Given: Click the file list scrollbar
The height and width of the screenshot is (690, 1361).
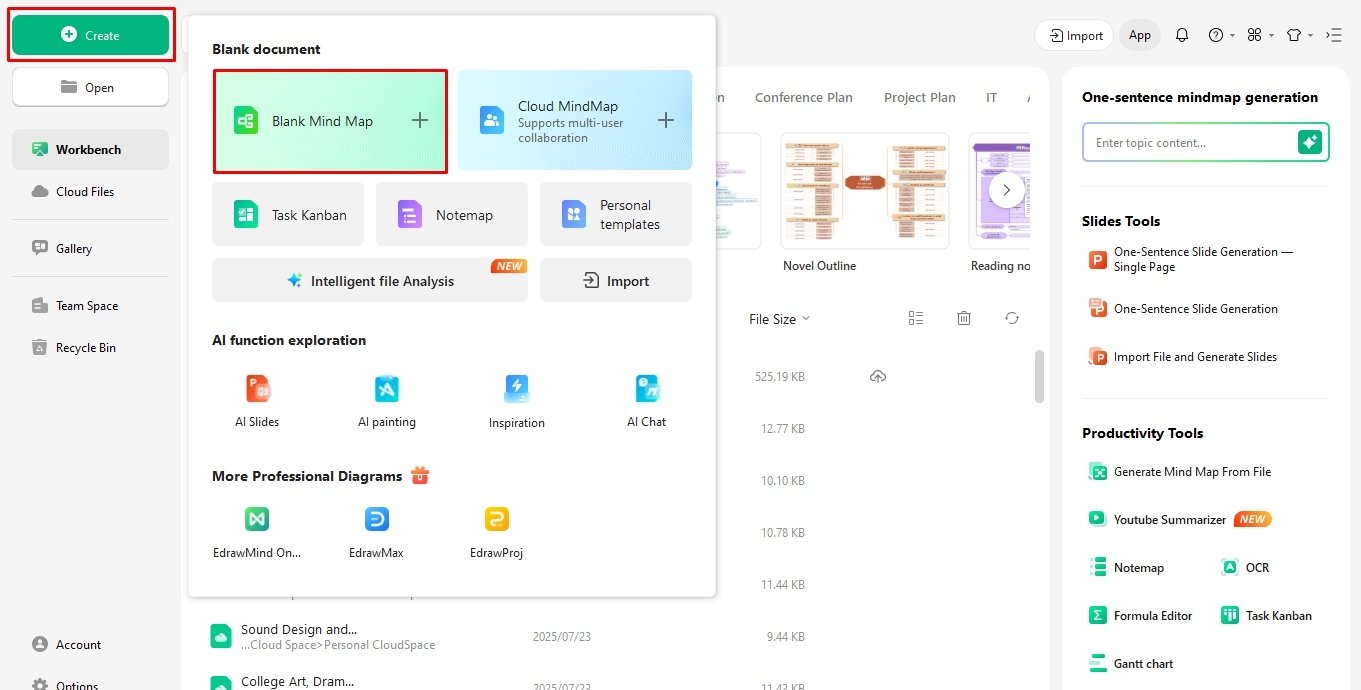Looking at the screenshot, I should pyautogui.click(x=1039, y=376).
